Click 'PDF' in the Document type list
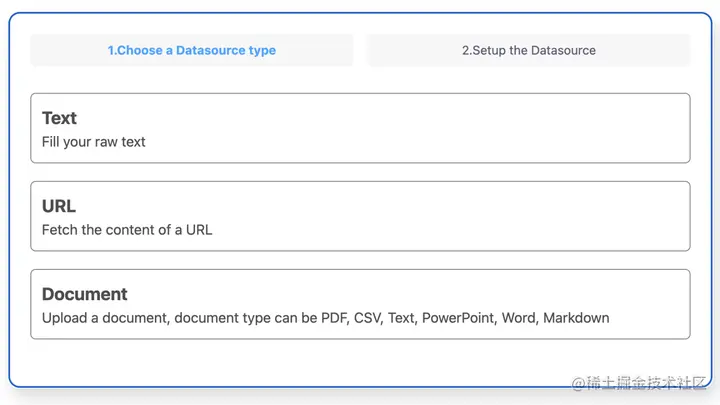The width and height of the screenshot is (720, 405). click(334, 318)
